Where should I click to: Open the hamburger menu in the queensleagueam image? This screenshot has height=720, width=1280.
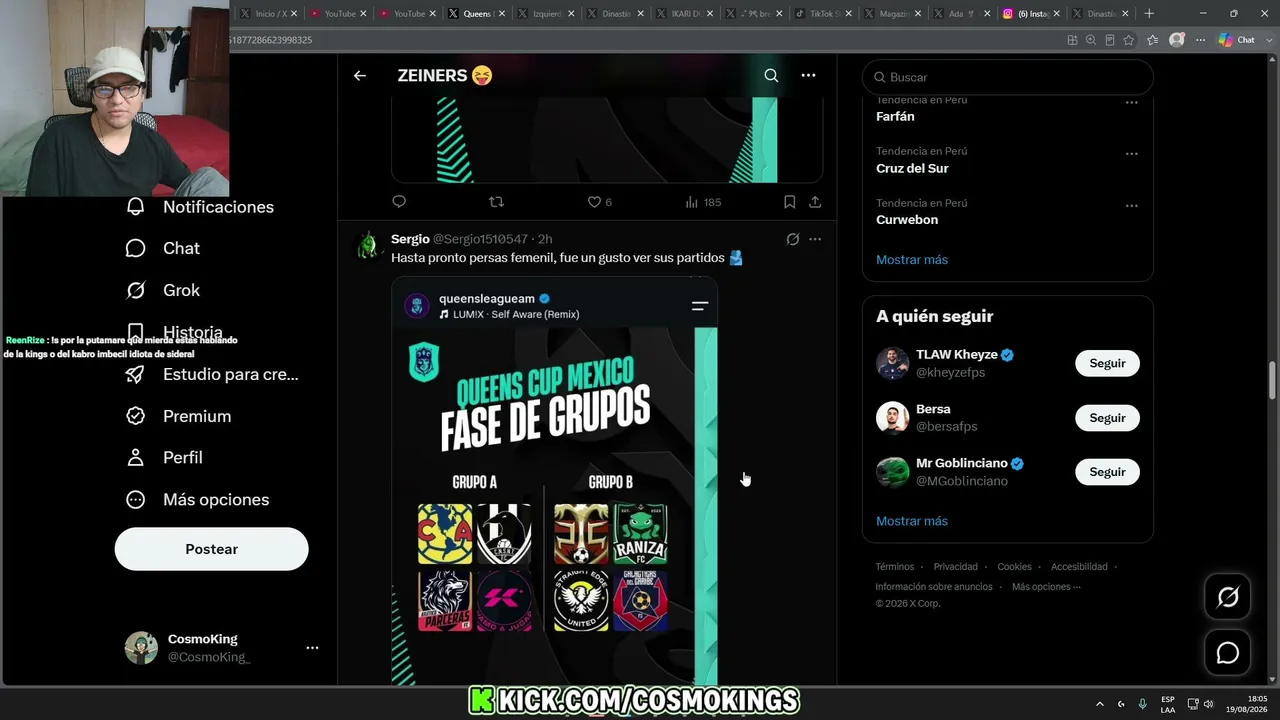coord(700,306)
